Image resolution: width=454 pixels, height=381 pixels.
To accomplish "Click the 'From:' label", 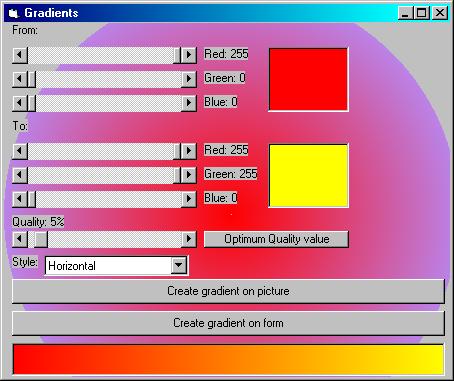I will coord(25,30).
